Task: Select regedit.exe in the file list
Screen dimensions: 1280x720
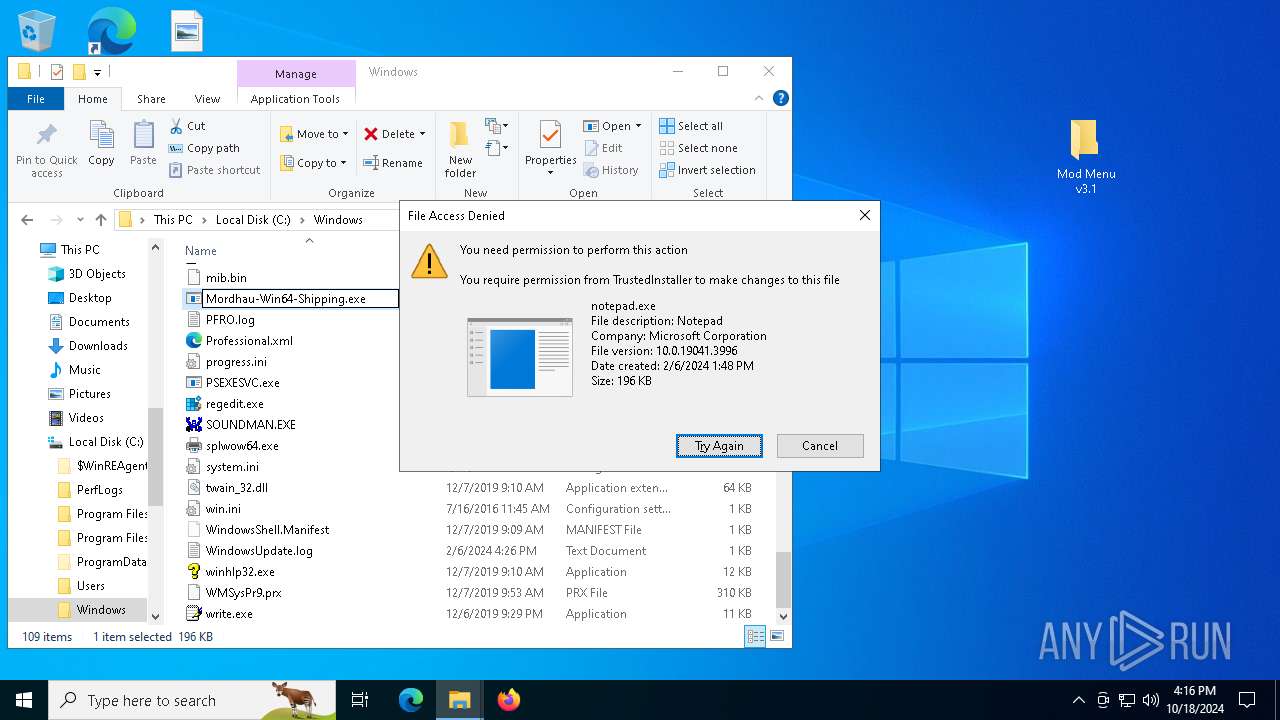Action: [234, 404]
